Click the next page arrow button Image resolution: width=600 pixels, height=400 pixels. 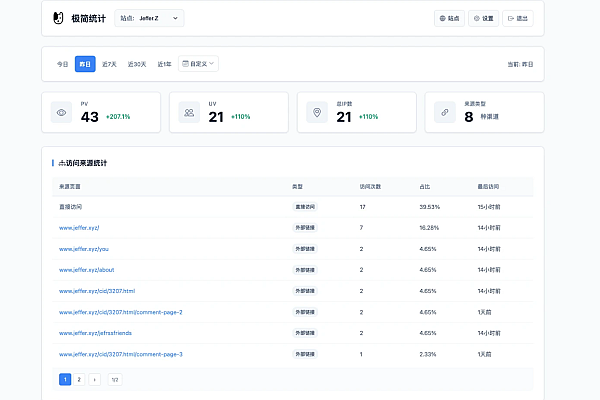(95, 379)
